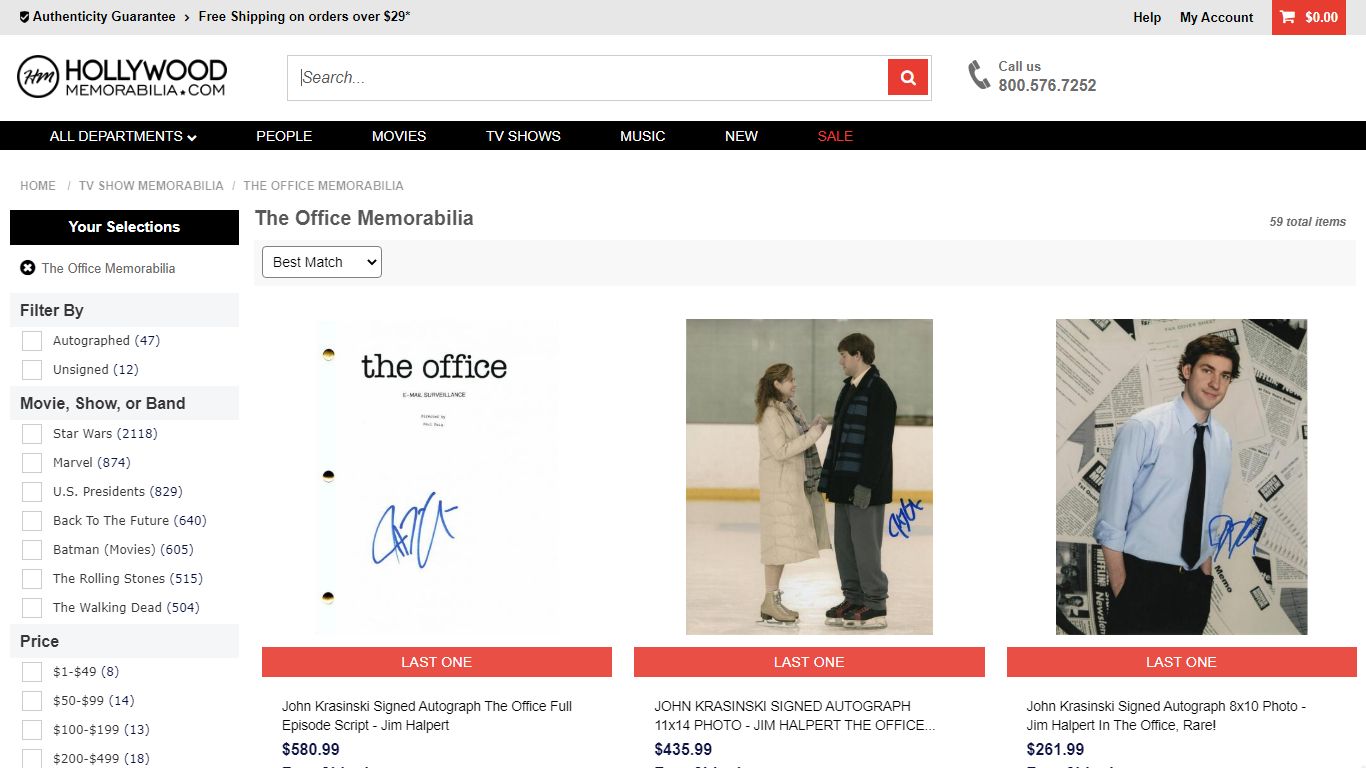Check the Unsigned filter

[32, 370]
